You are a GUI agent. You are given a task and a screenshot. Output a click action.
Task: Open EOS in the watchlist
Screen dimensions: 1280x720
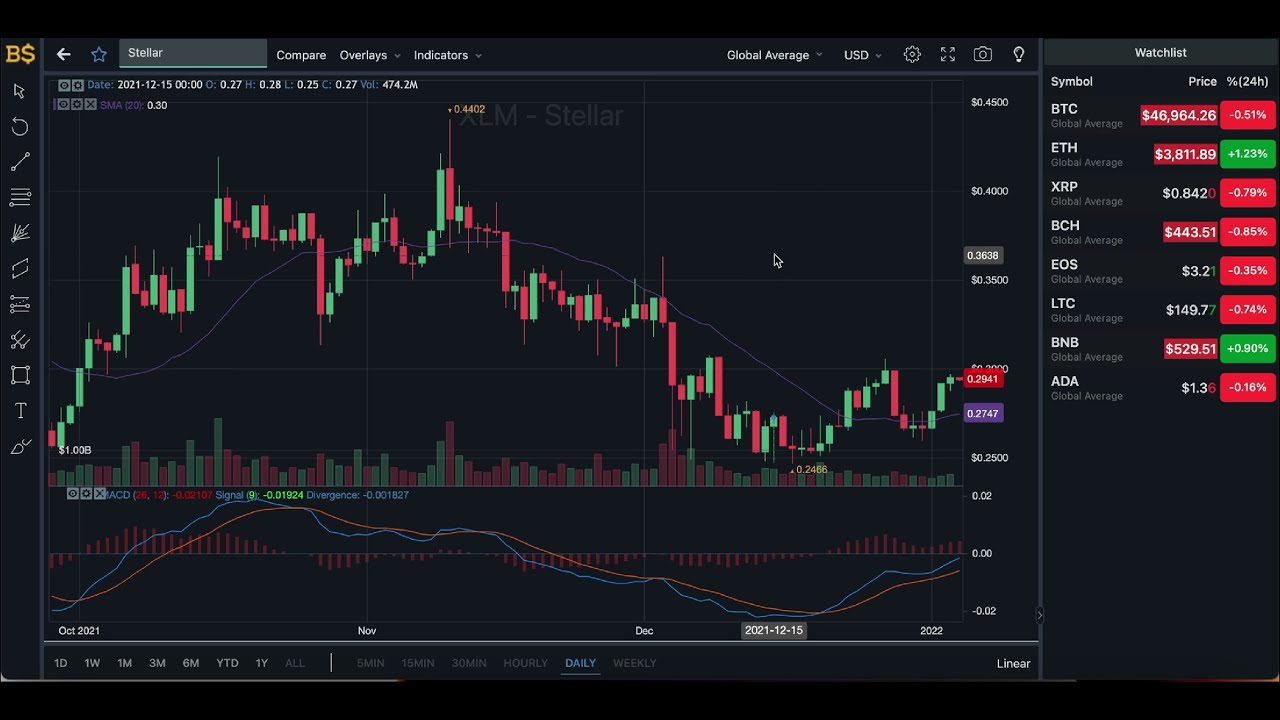(1161, 271)
